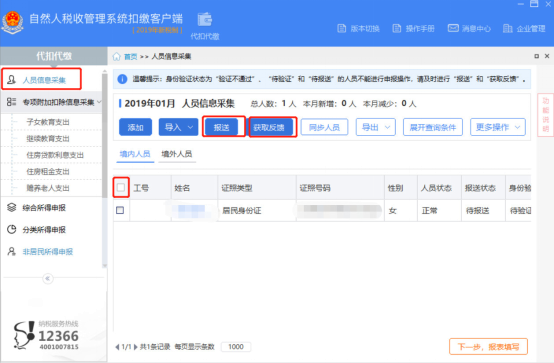
Task: Click the 非居民所得申报 person icon
Action: [11, 251]
